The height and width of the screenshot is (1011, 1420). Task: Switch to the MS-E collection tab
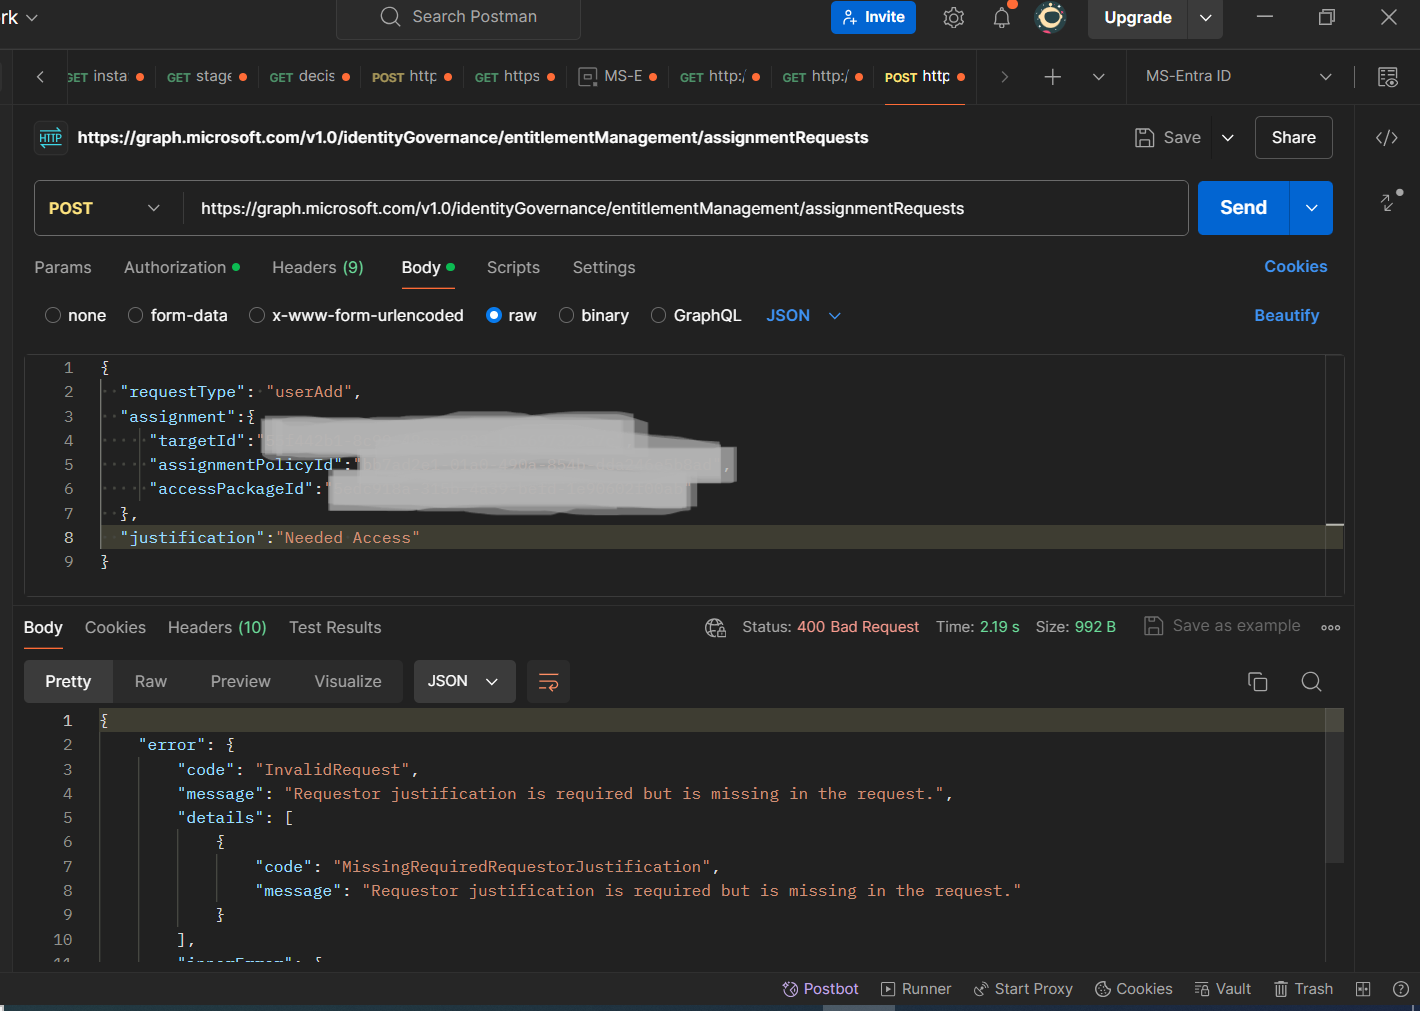pos(617,77)
